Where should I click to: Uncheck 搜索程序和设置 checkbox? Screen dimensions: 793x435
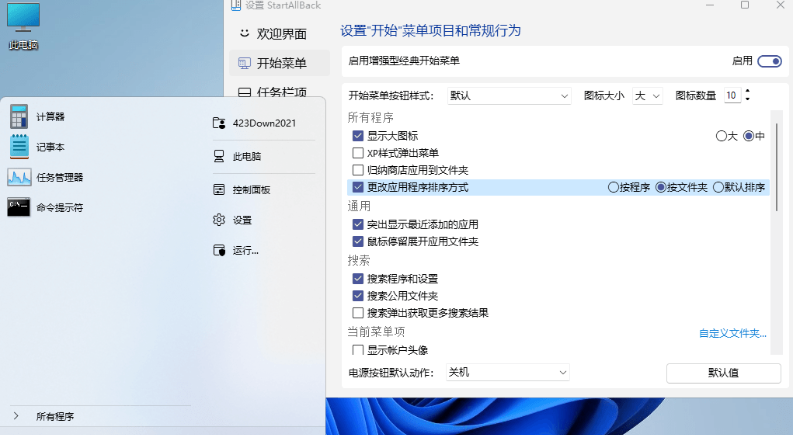[358, 279]
